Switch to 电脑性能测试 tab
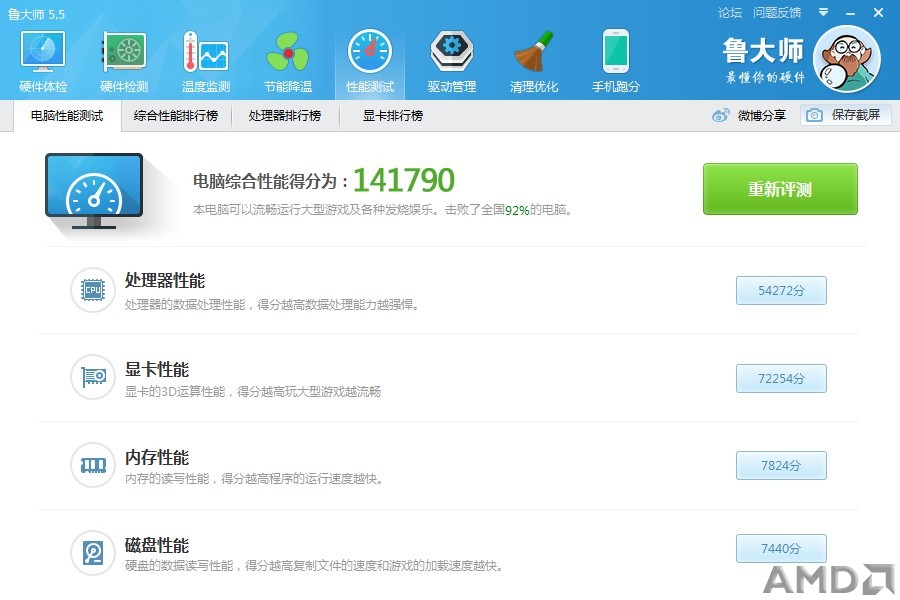The height and width of the screenshot is (600, 900). click(x=67, y=116)
